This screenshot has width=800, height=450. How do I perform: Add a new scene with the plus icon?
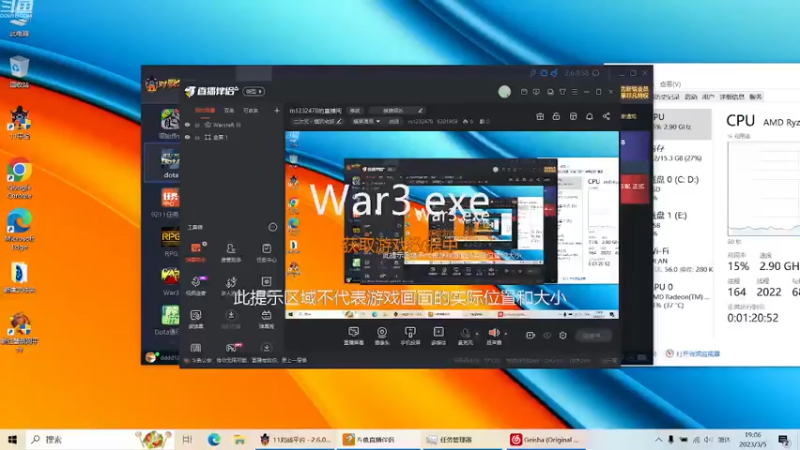click(x=277, y=110)
